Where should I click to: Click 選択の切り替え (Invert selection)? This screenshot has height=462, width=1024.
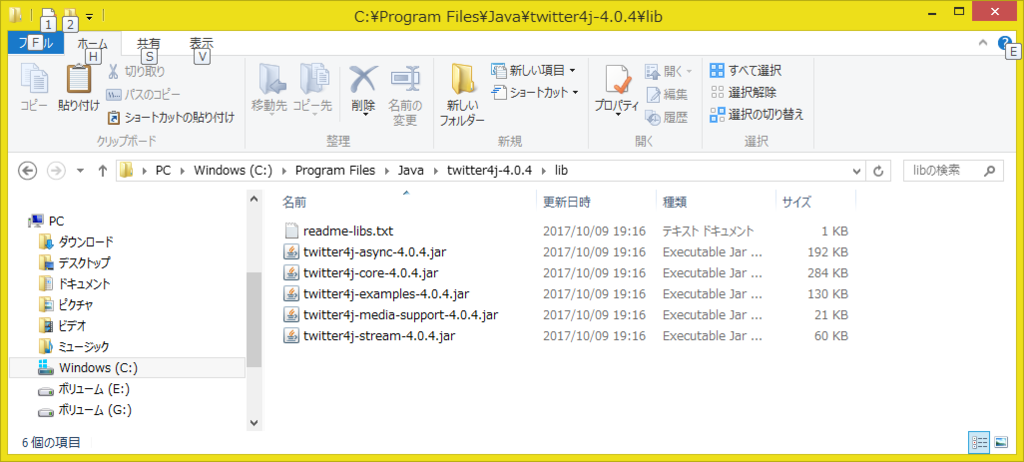[x=756, y=115]
